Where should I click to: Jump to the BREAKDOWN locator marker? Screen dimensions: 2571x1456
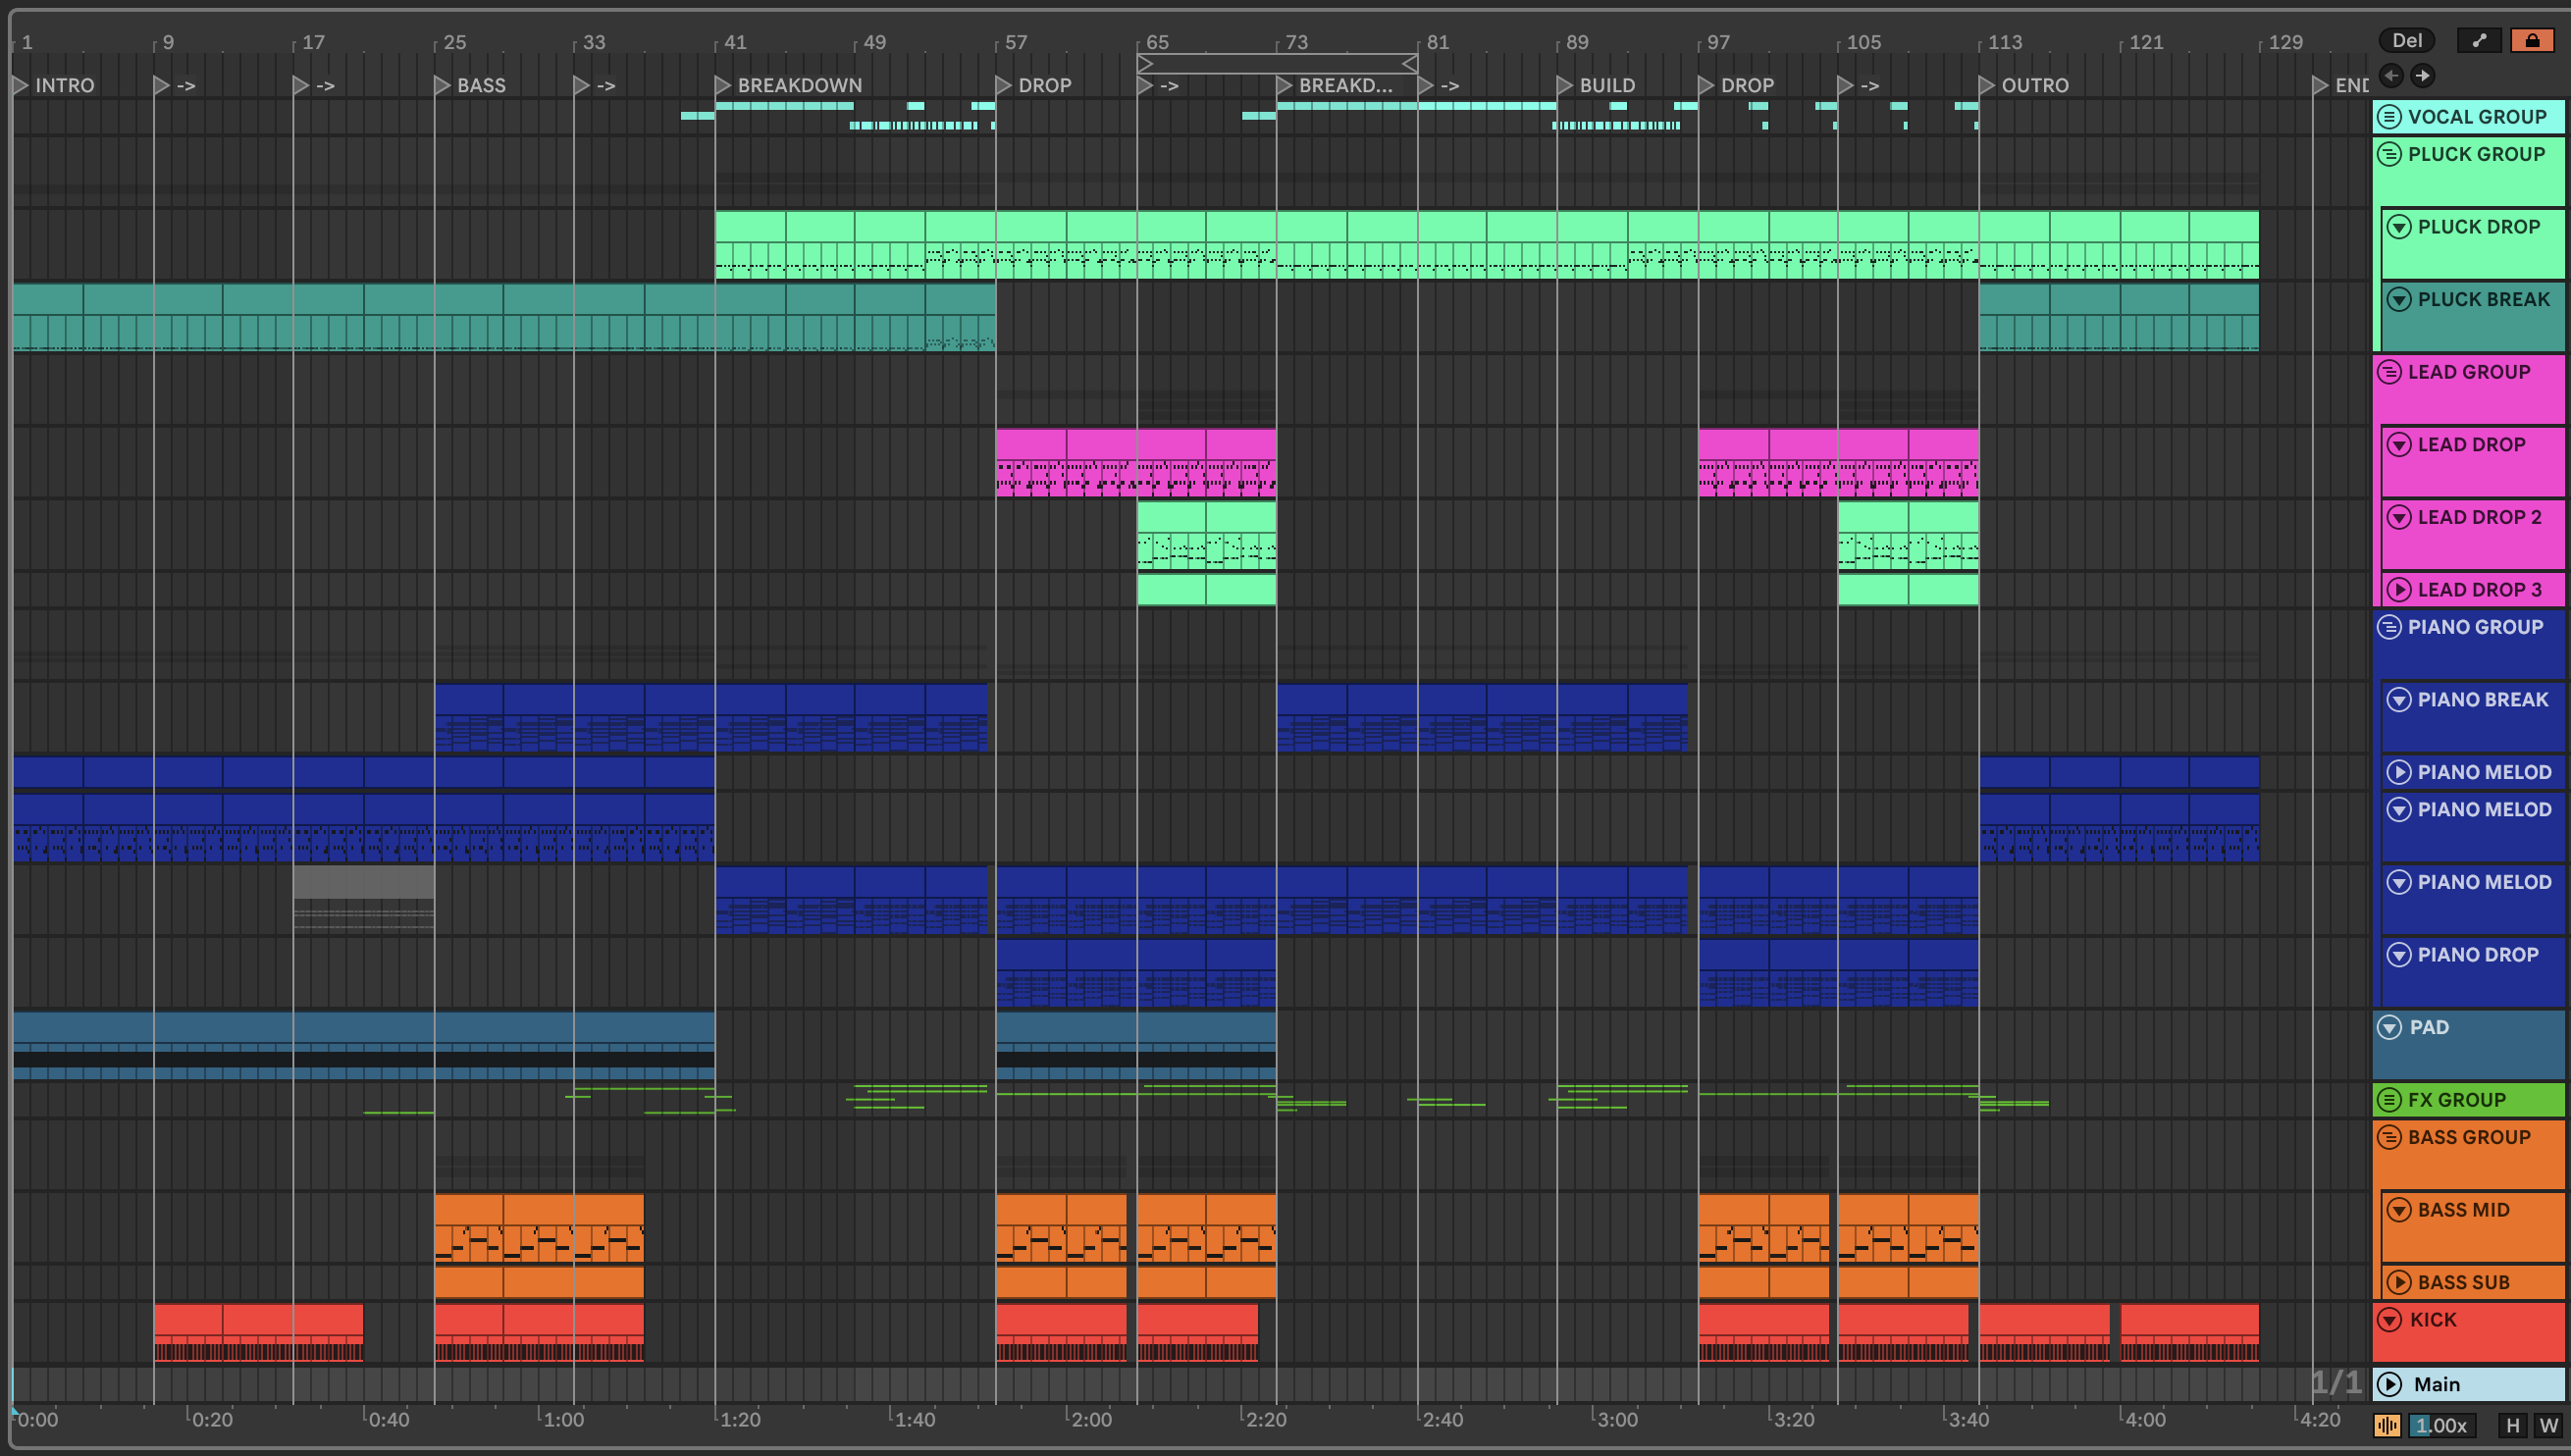click(723, 85)
